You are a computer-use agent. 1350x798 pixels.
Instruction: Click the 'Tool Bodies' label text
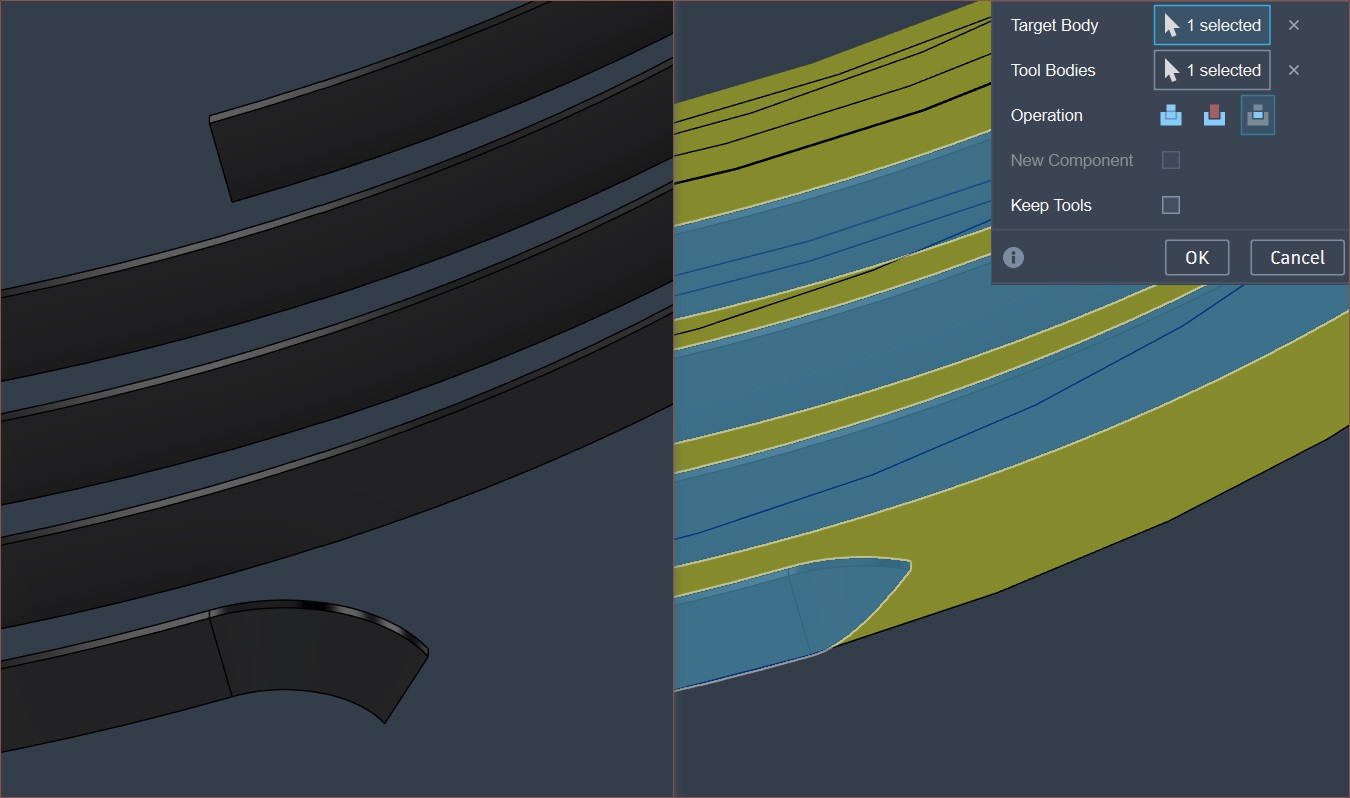point(1052,70)
